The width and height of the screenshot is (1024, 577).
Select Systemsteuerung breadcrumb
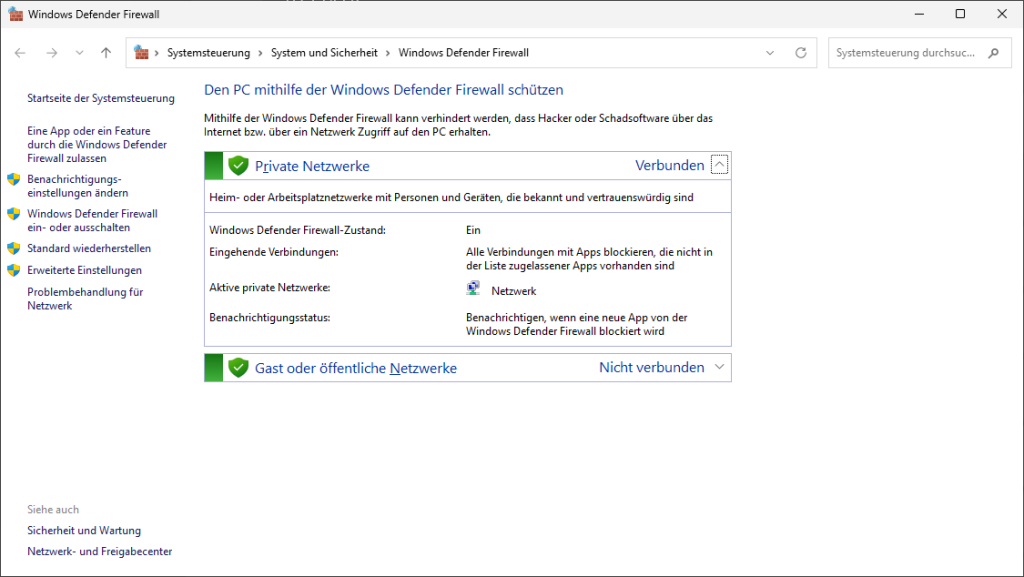pyautogui.click(x=208, y=53)
